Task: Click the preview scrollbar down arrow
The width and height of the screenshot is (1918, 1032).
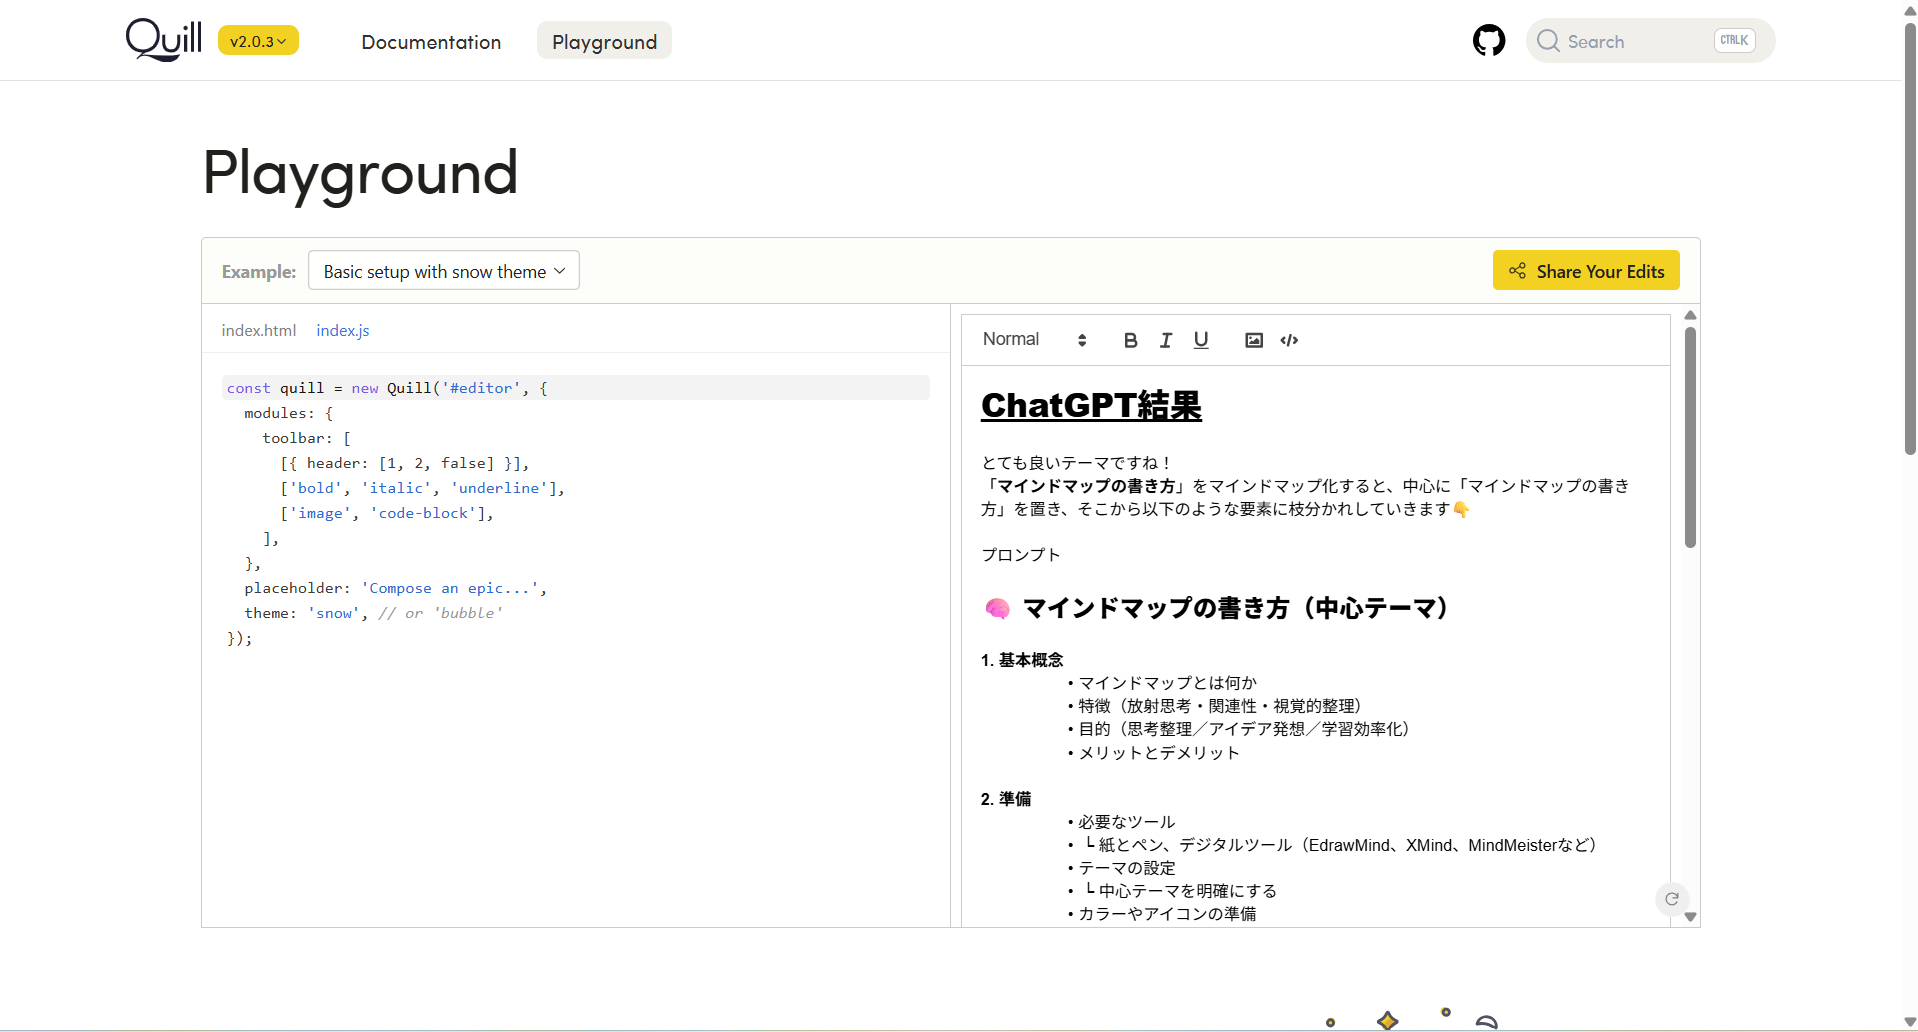Action: (1690, 917)
